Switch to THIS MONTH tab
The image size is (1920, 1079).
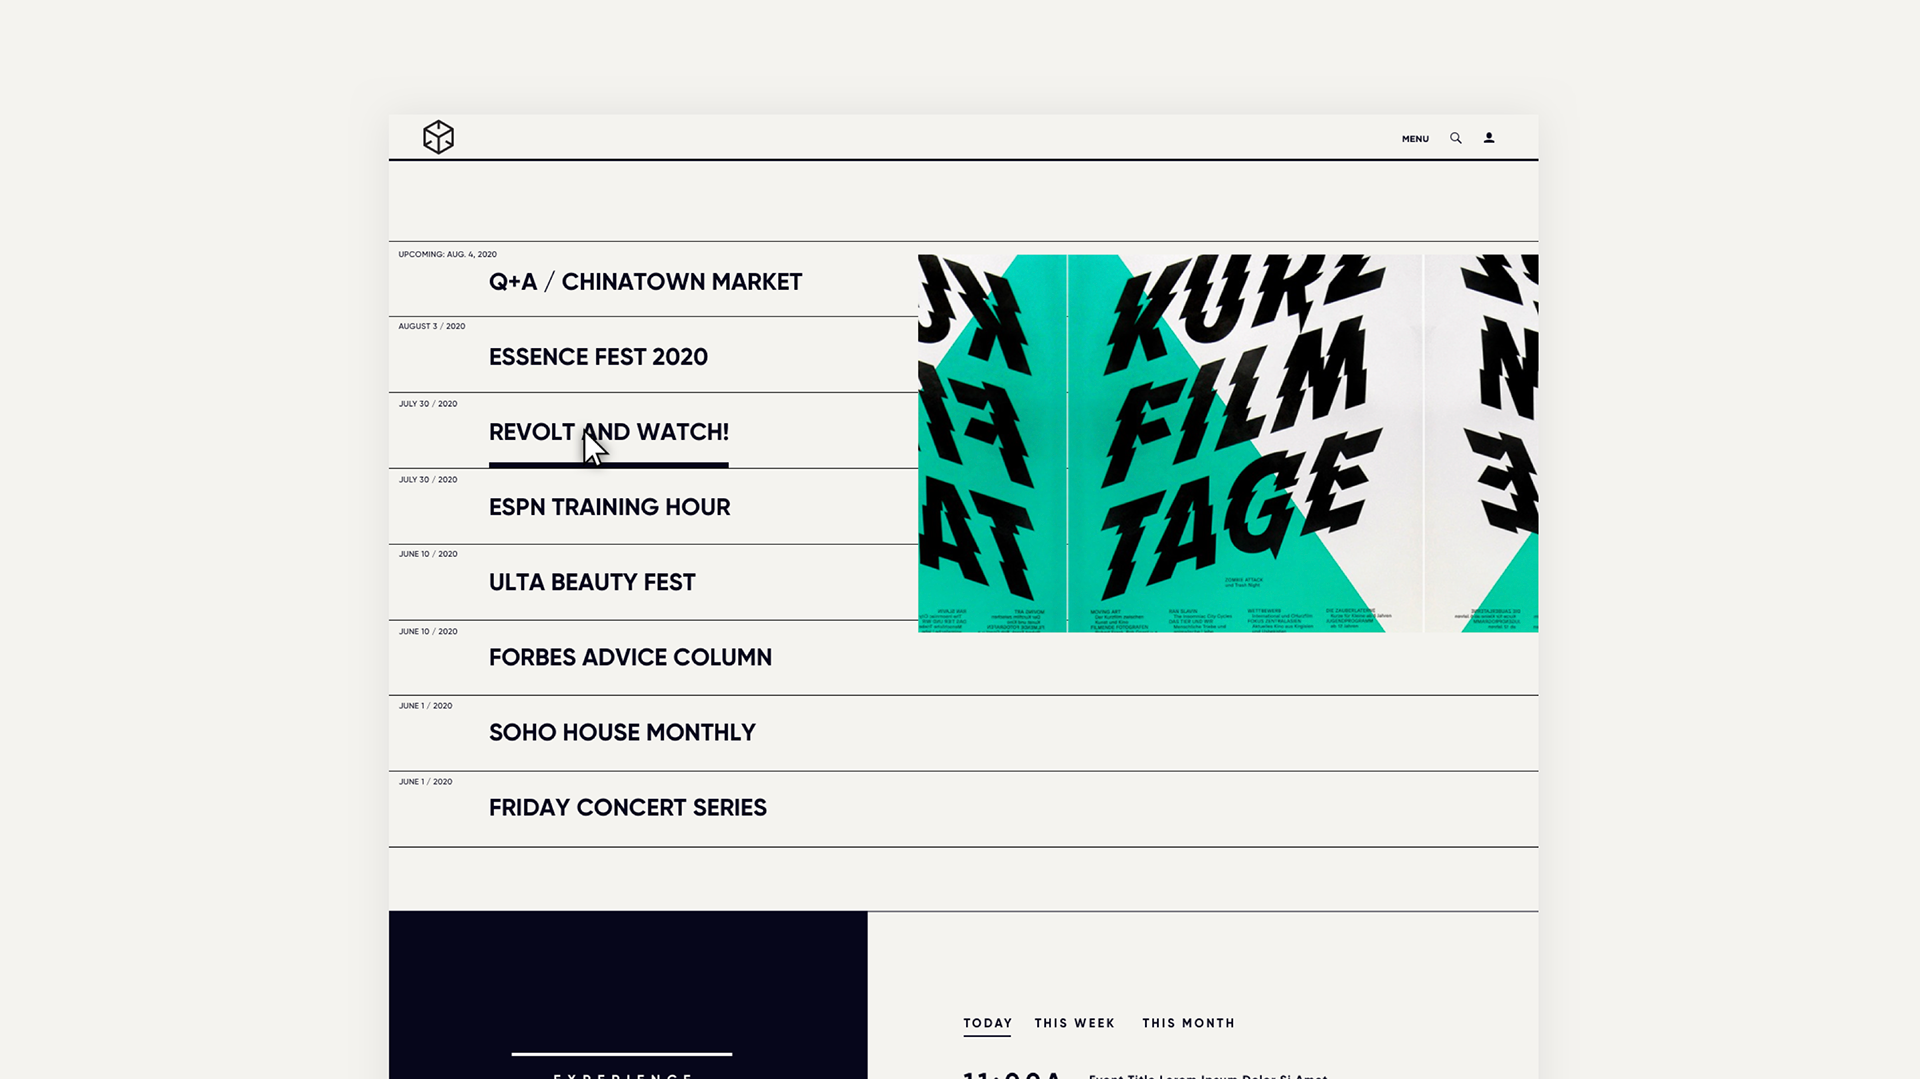1188,1023
